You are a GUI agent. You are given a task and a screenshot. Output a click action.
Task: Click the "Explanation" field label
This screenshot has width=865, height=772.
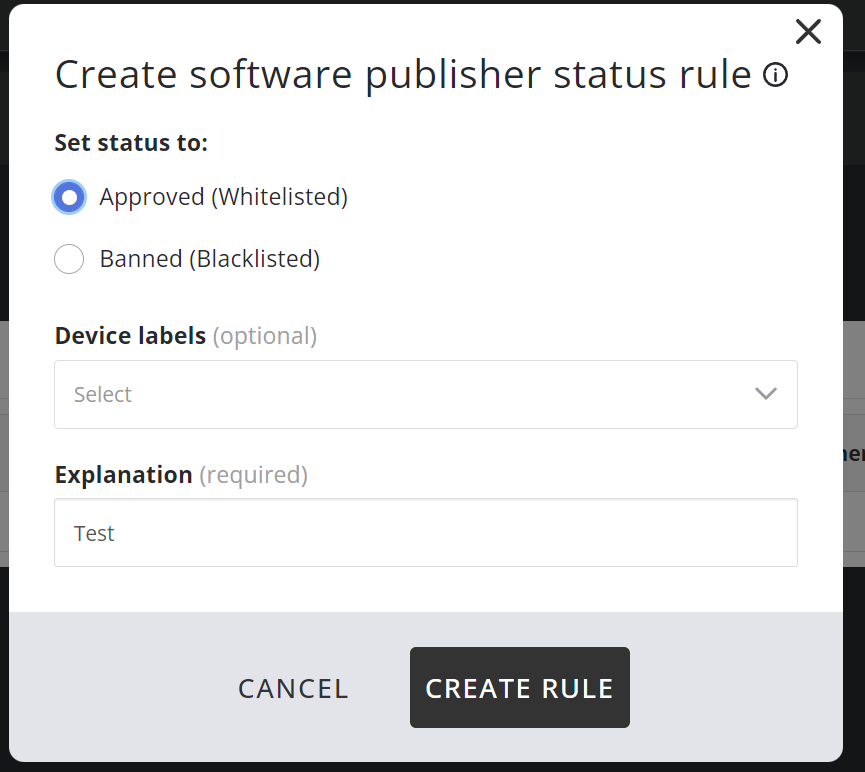pyautogui.click(x=123, y=475)
